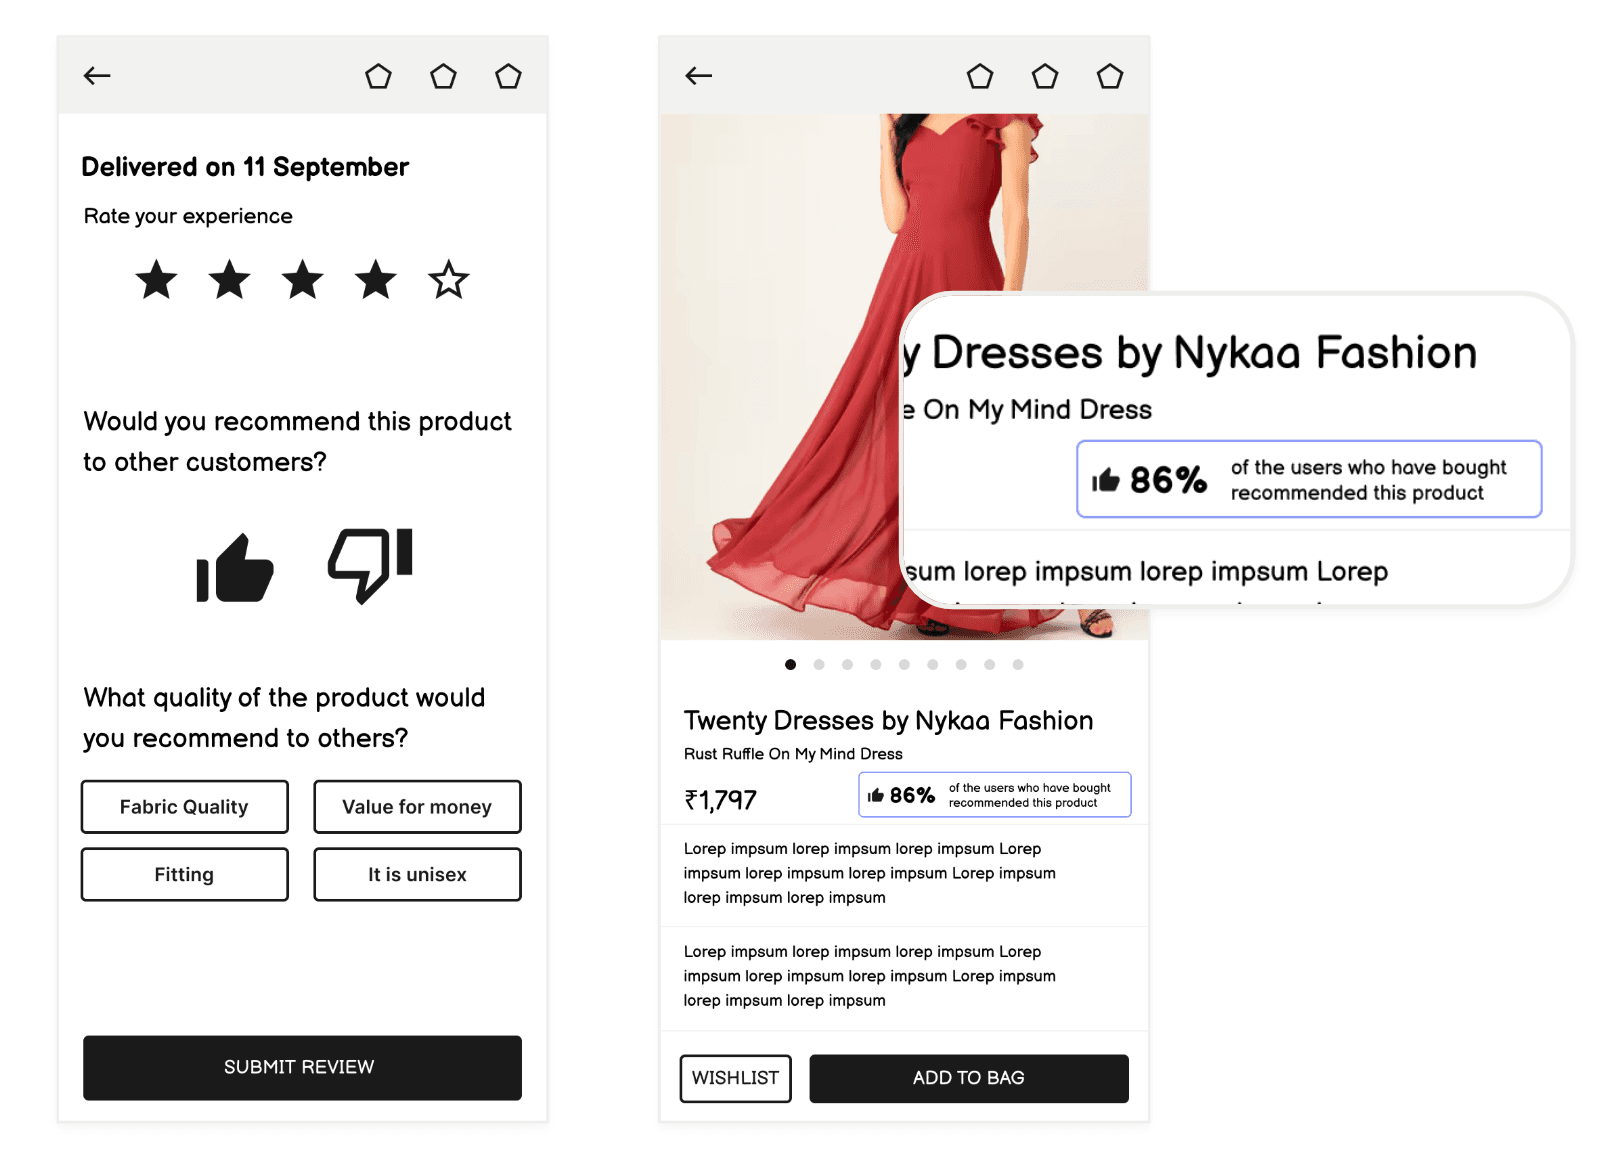The height and width of the screenshot is (1160, 1602).
Task: Submit the review
Action: pos(302,1068)
